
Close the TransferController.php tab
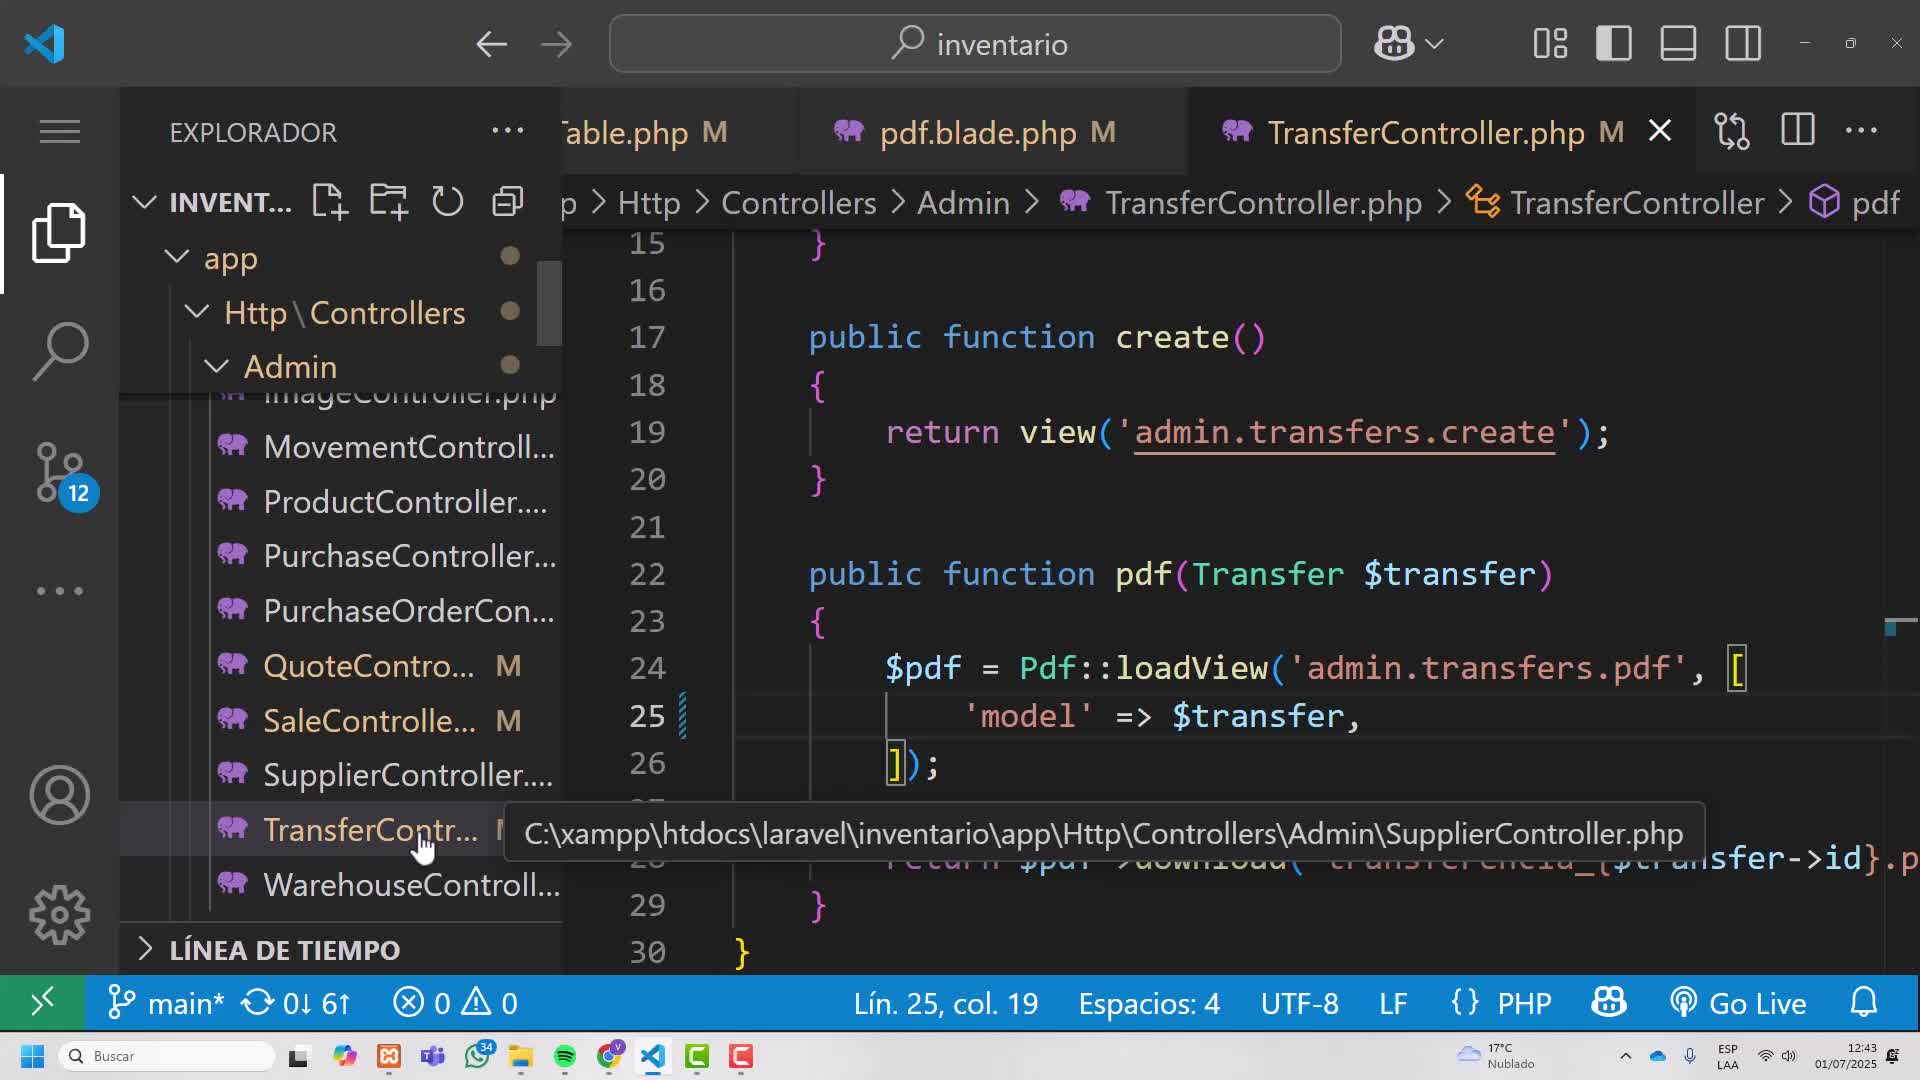point(1660,131)
